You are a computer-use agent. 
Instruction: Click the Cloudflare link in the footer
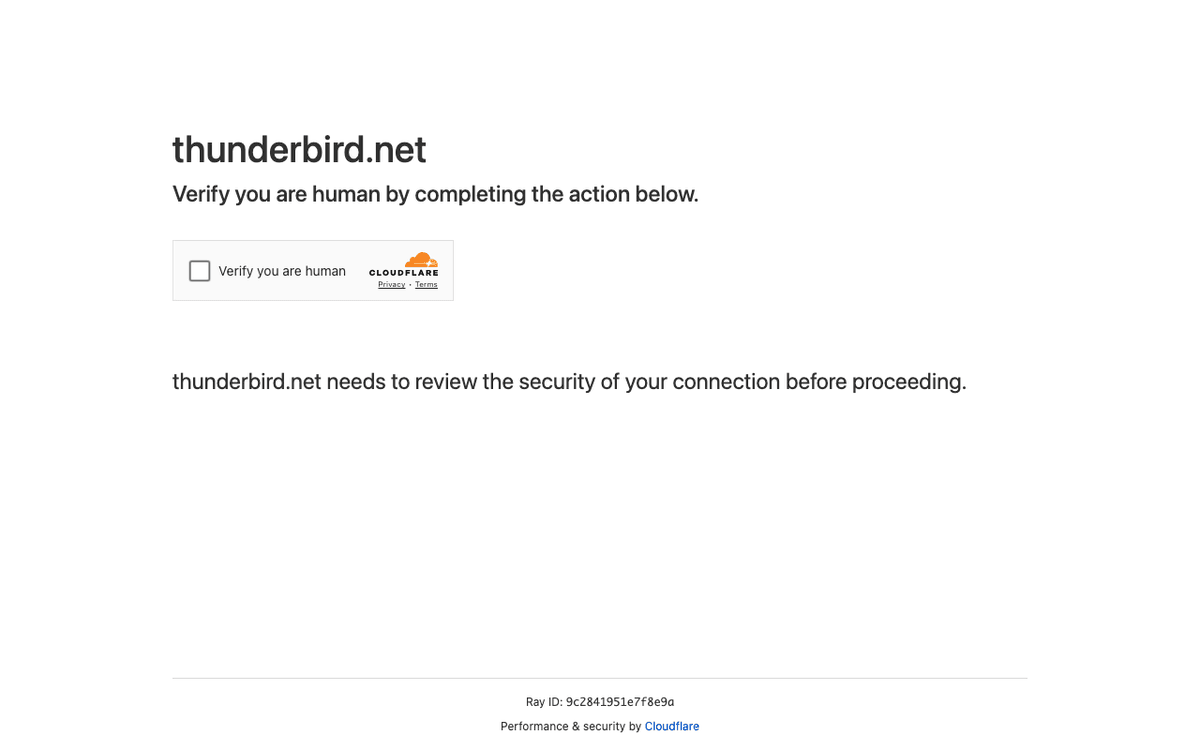671,726
